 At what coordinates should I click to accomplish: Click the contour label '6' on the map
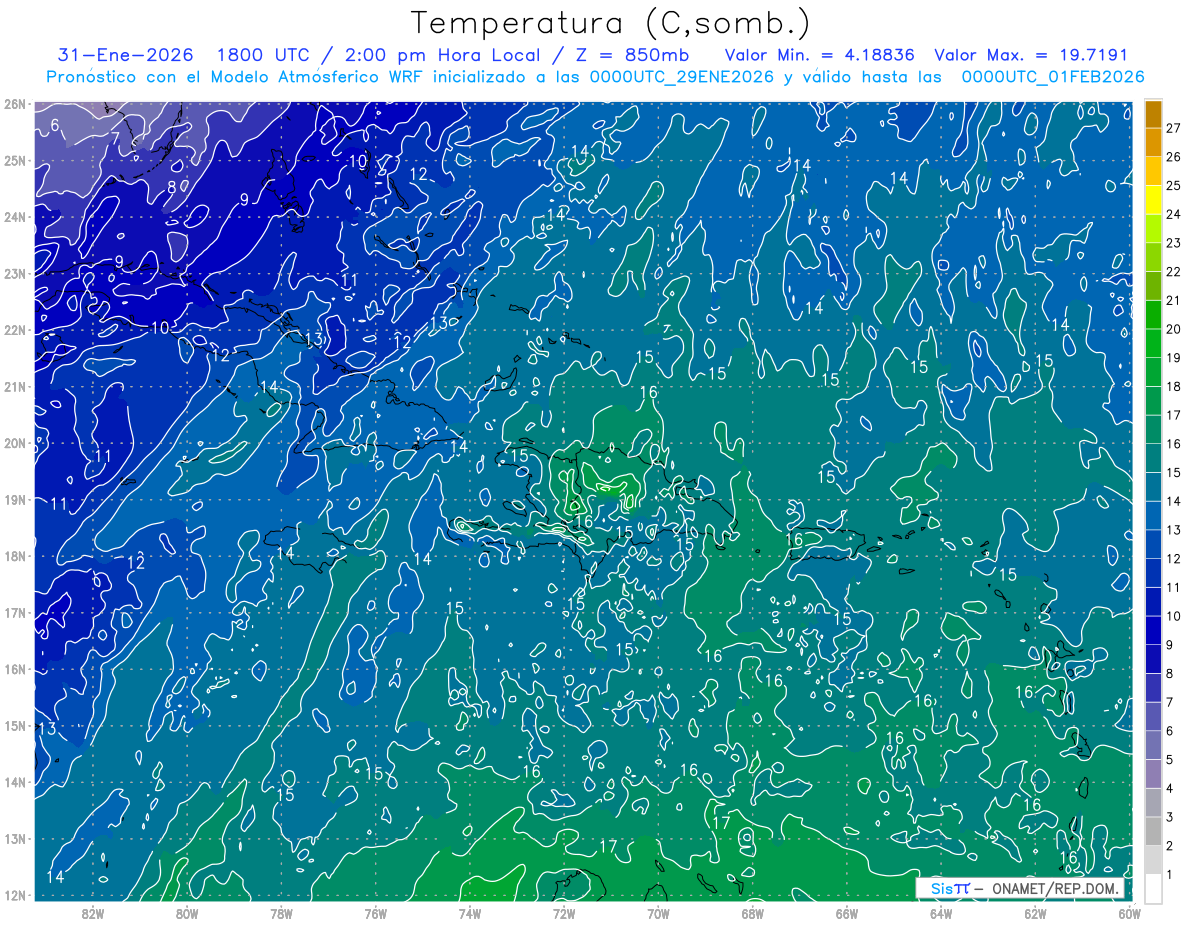click(x=55, y=125)
